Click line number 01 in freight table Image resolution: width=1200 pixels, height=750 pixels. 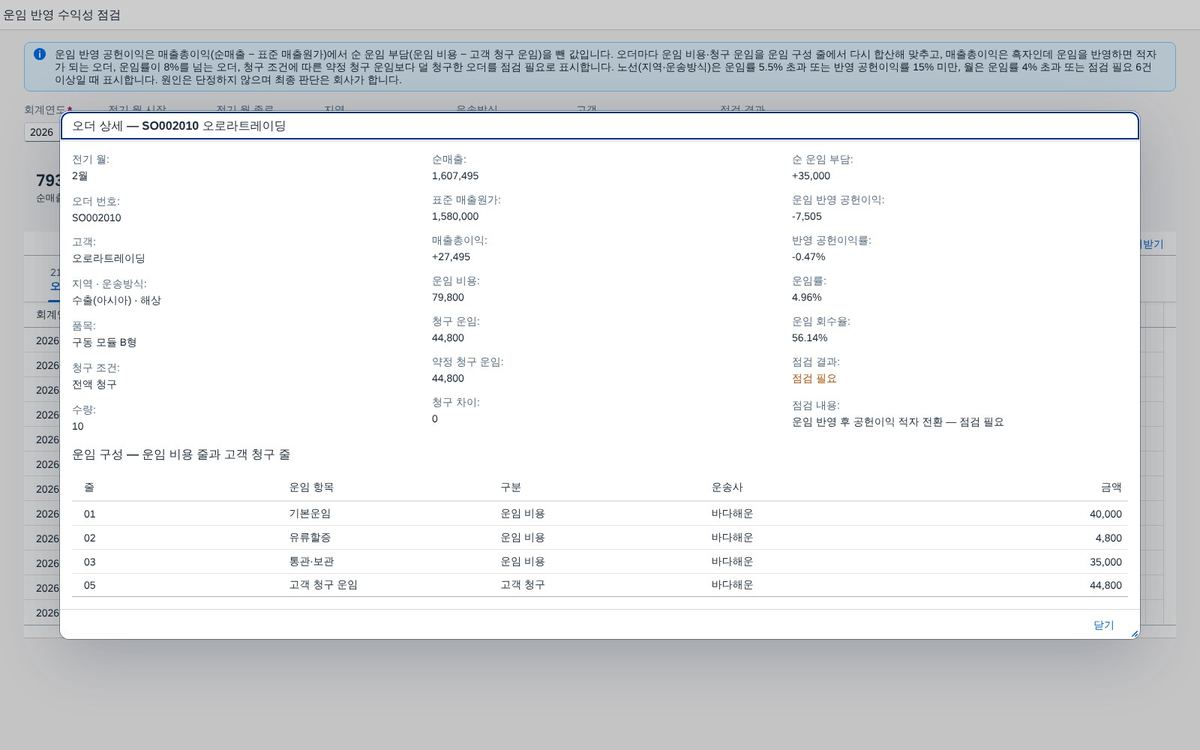pyautogui.click(x=90, y=514)
